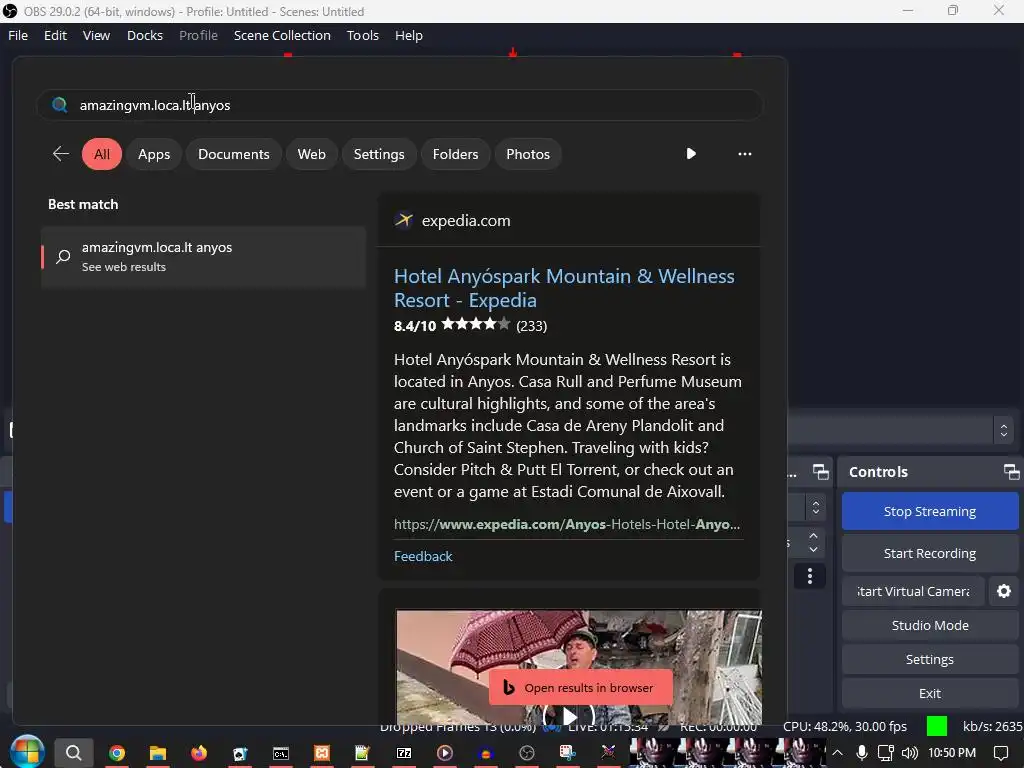Switch to the Photos filter tab
This screenshot has width=1024, height=768.
coord(528,154)
